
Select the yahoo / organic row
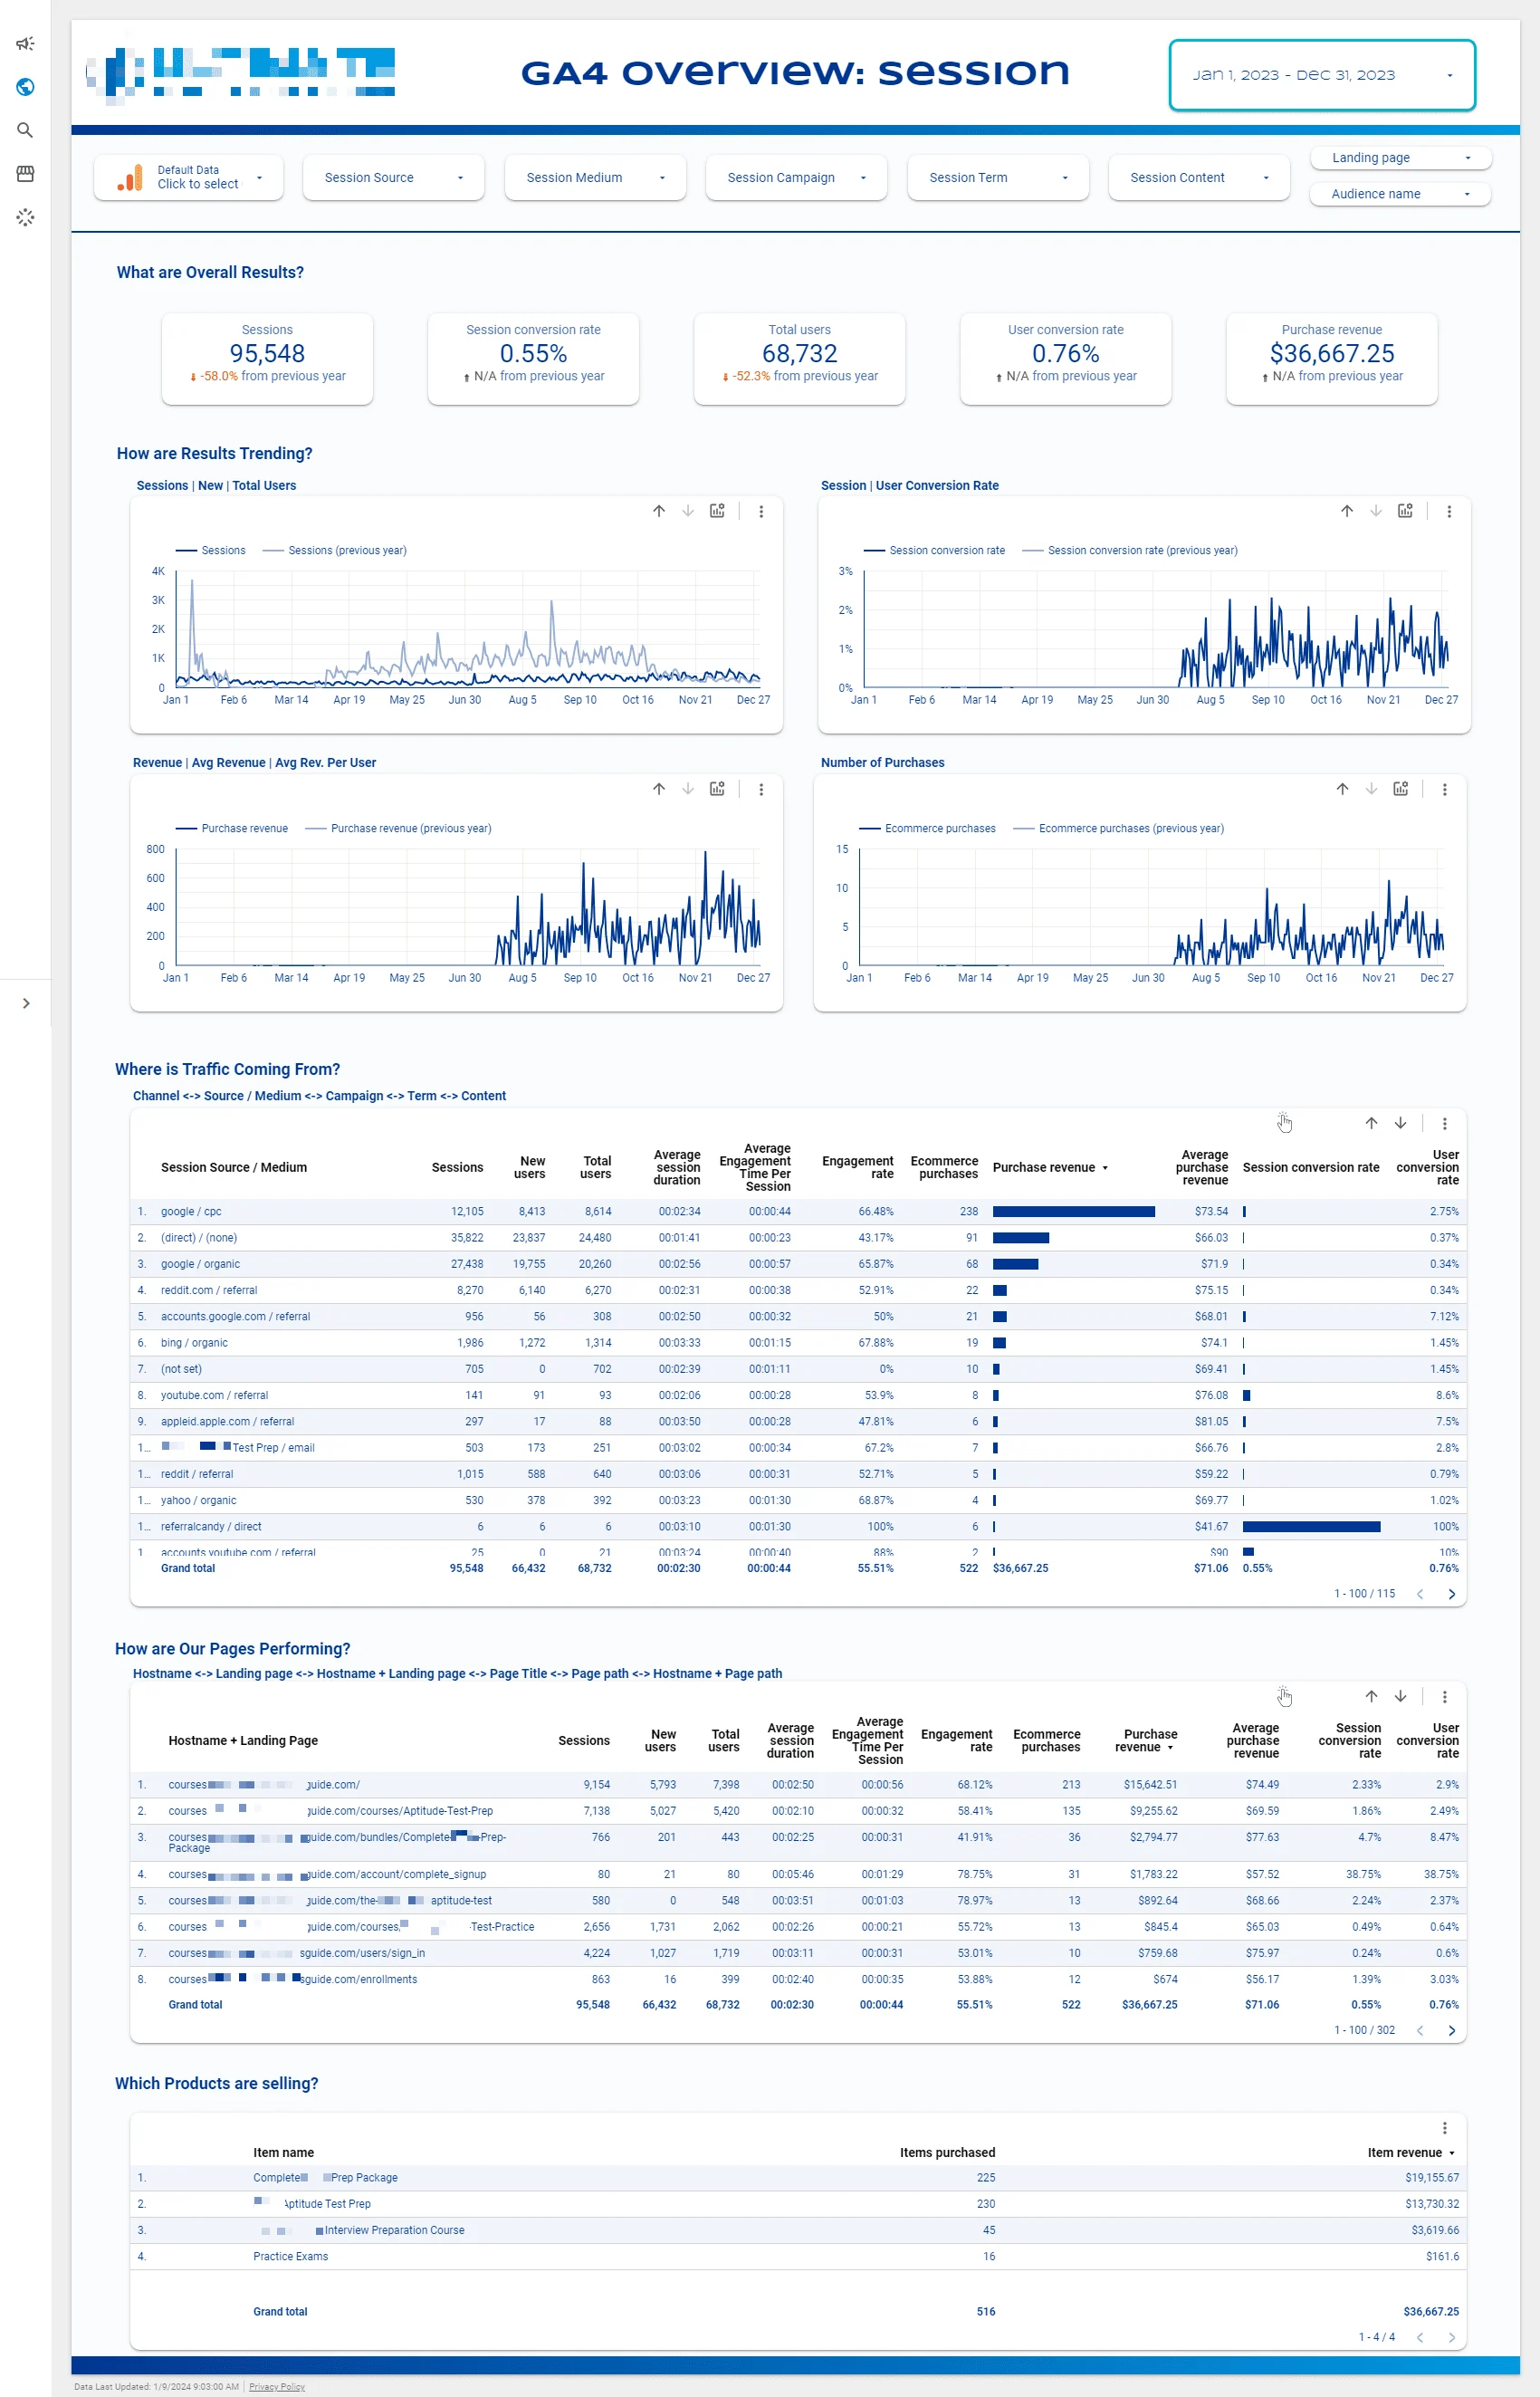pyautogui.click(x=797, y=1500)
